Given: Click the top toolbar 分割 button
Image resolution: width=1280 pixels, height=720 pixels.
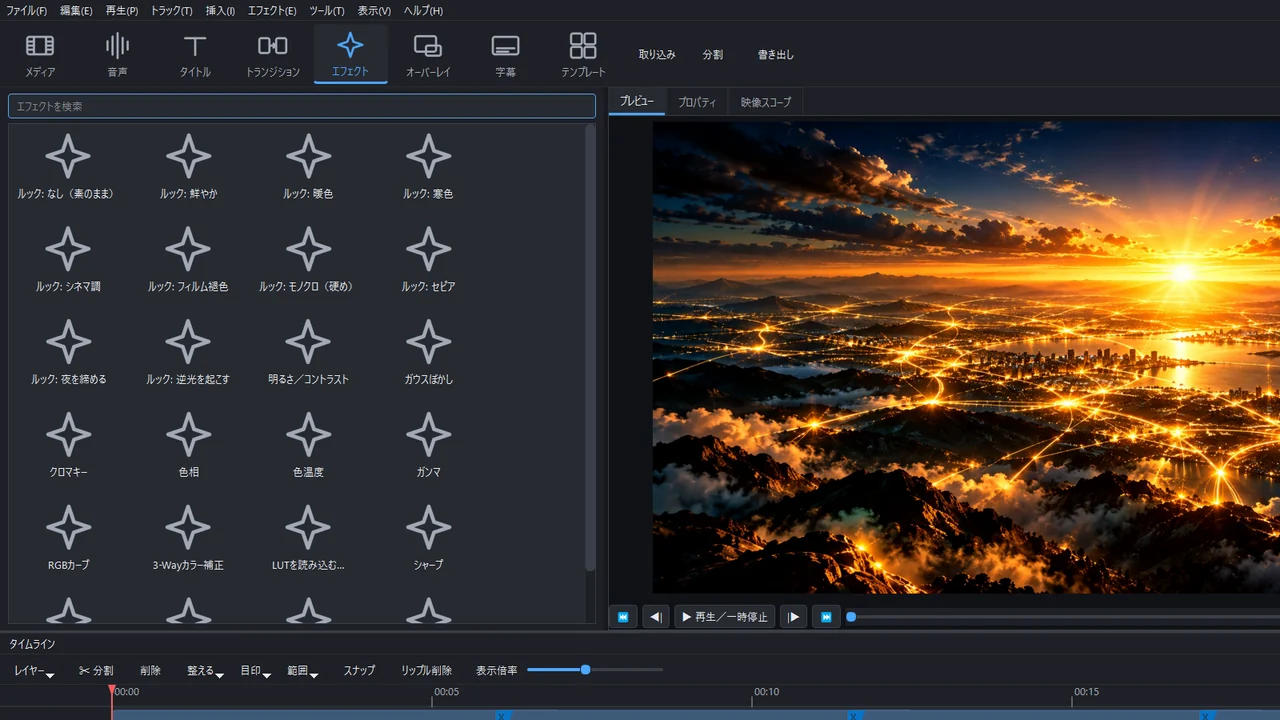Looking at the screenshot, I should [713, 55].
